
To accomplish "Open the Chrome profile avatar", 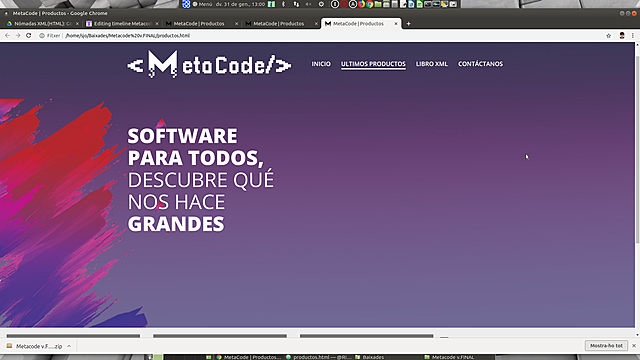I will (622, 36).
